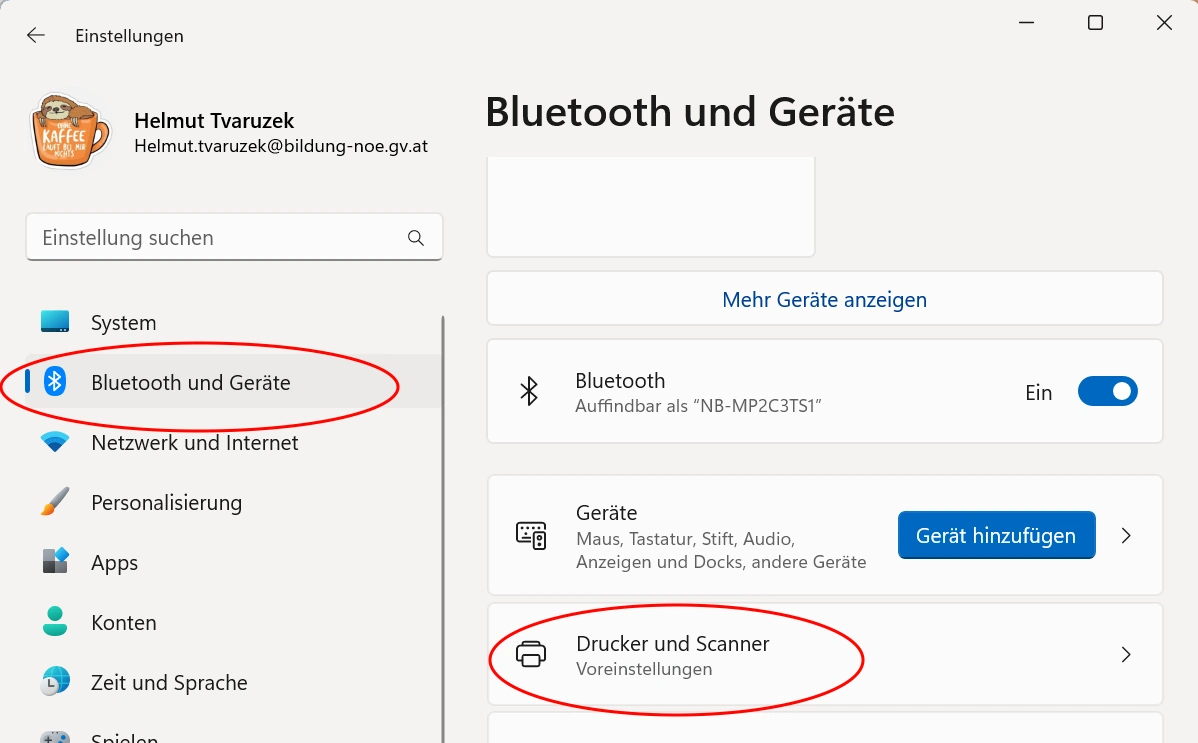Click the search magnifier icon
This screenshot has width=1198, height=743.
(416, 238)
